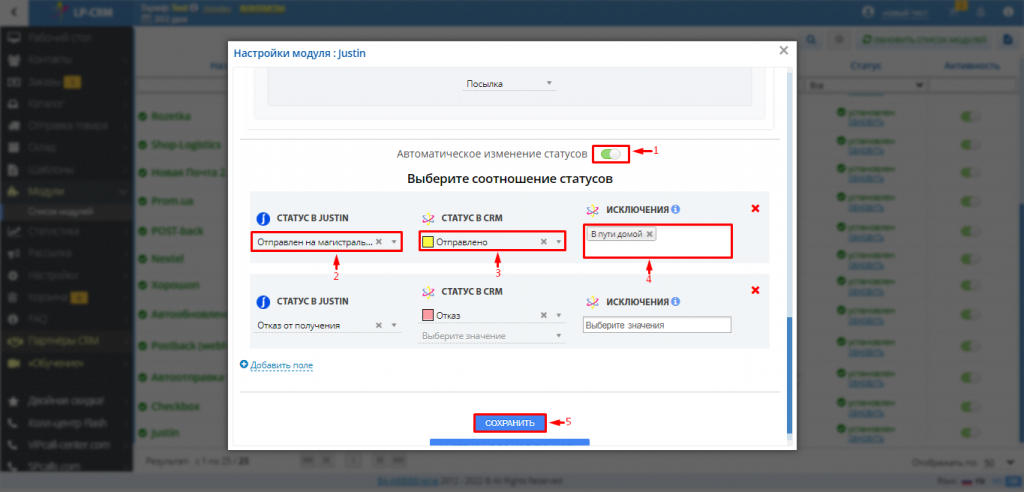The width and height of the screenshot is (1024, 492).
Task: Click the collapse-sidebar back arrow
Action: [14, 12]
